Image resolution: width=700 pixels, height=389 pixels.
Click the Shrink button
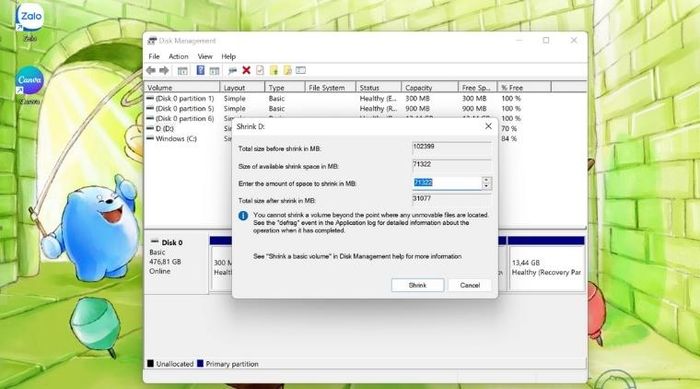click(417, 285)
